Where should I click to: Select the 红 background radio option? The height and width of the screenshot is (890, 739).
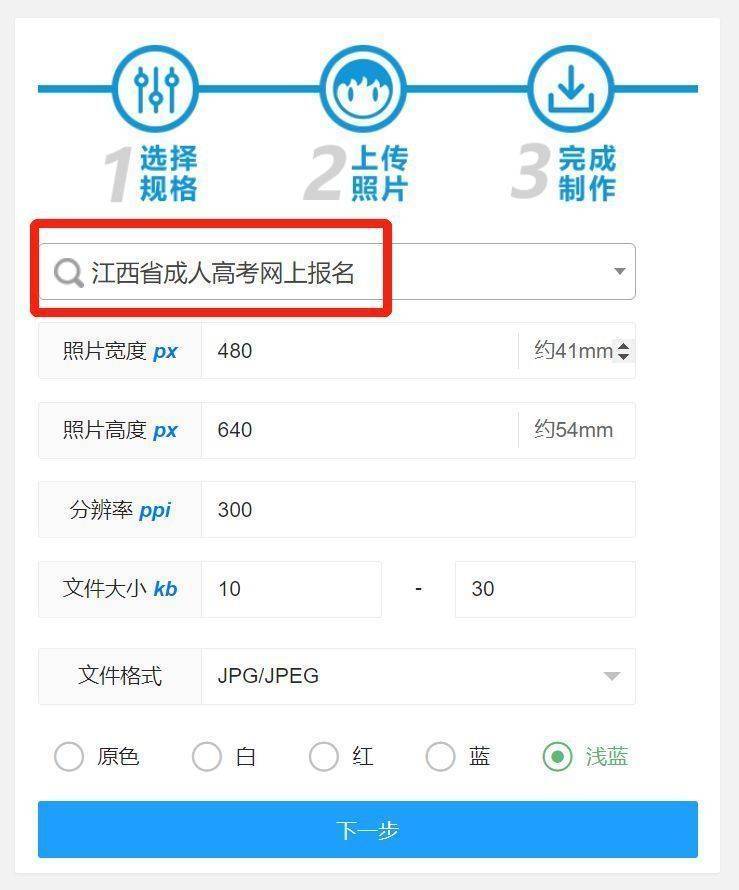(x=324, y=757)
